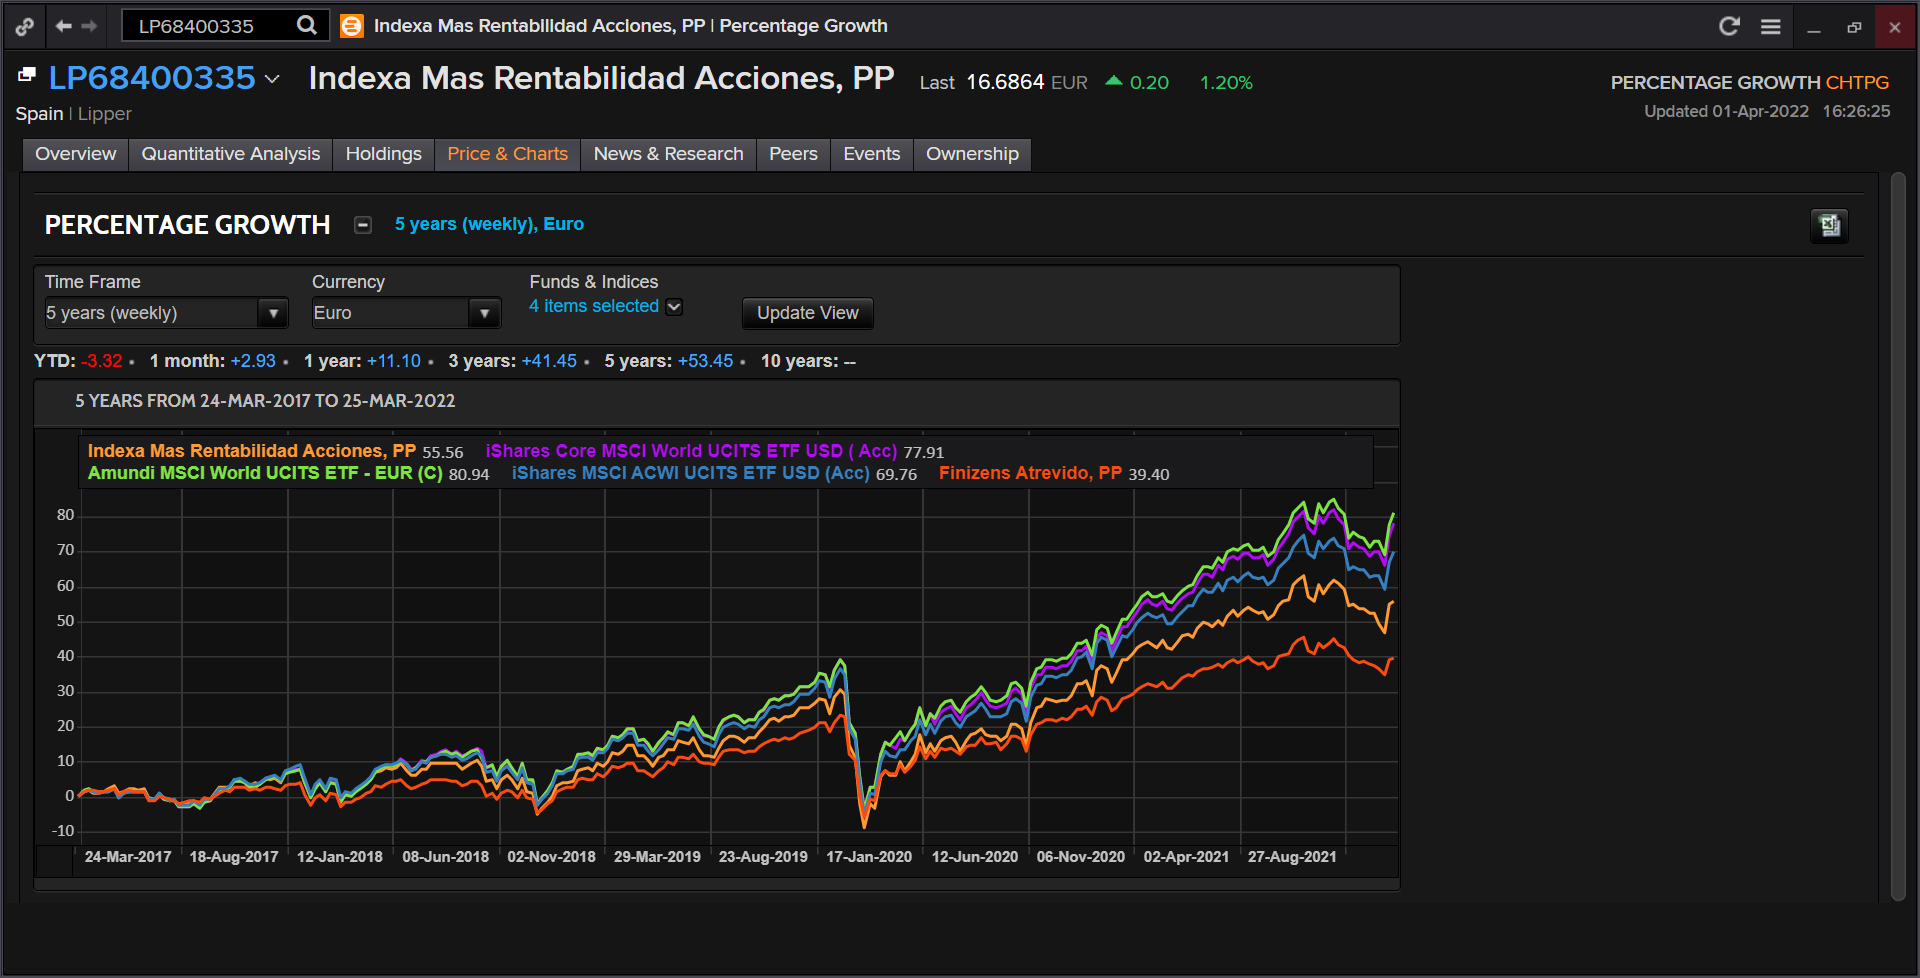Open the Events tab
1920x978 pixels.
click(x=872, y=154)
